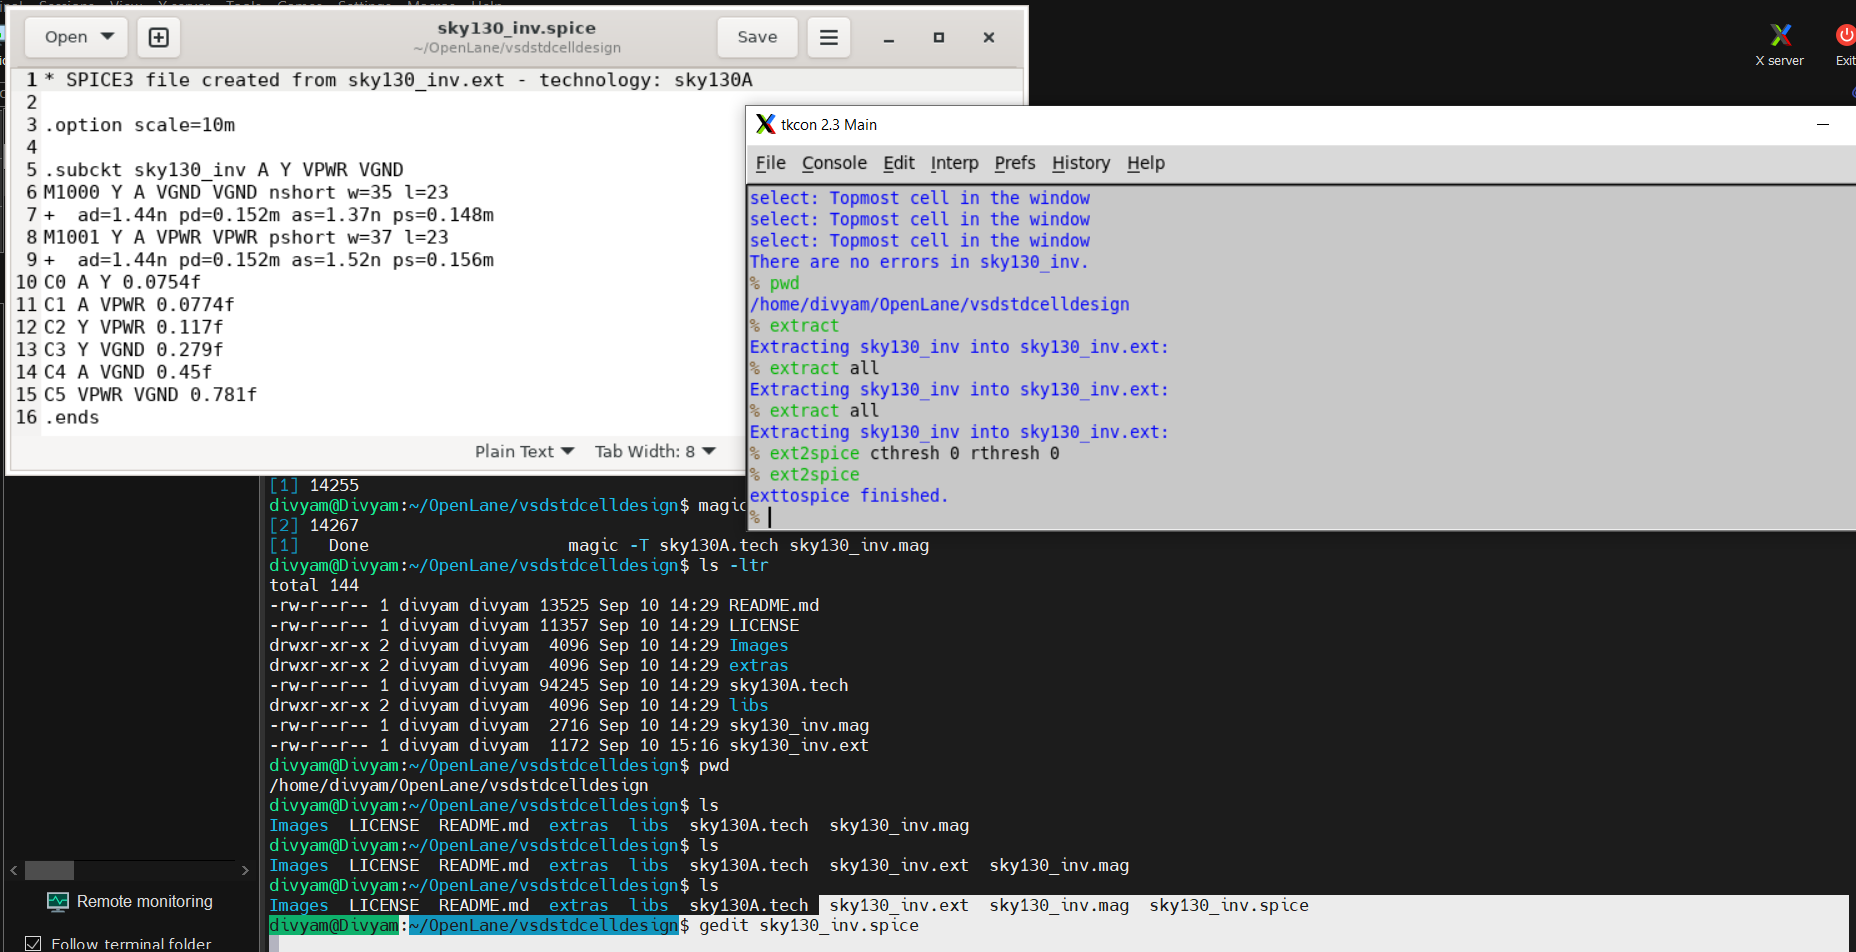Open the Open file dropdown in gedit
Screen dimensions: 1856x952
tap(75, 36)
